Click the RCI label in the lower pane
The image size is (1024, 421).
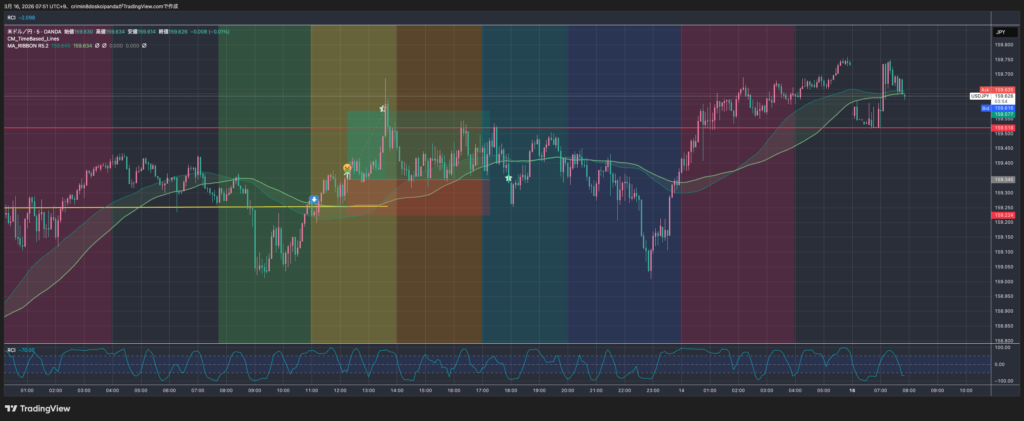pyautogui.click(x=11, y=350)
